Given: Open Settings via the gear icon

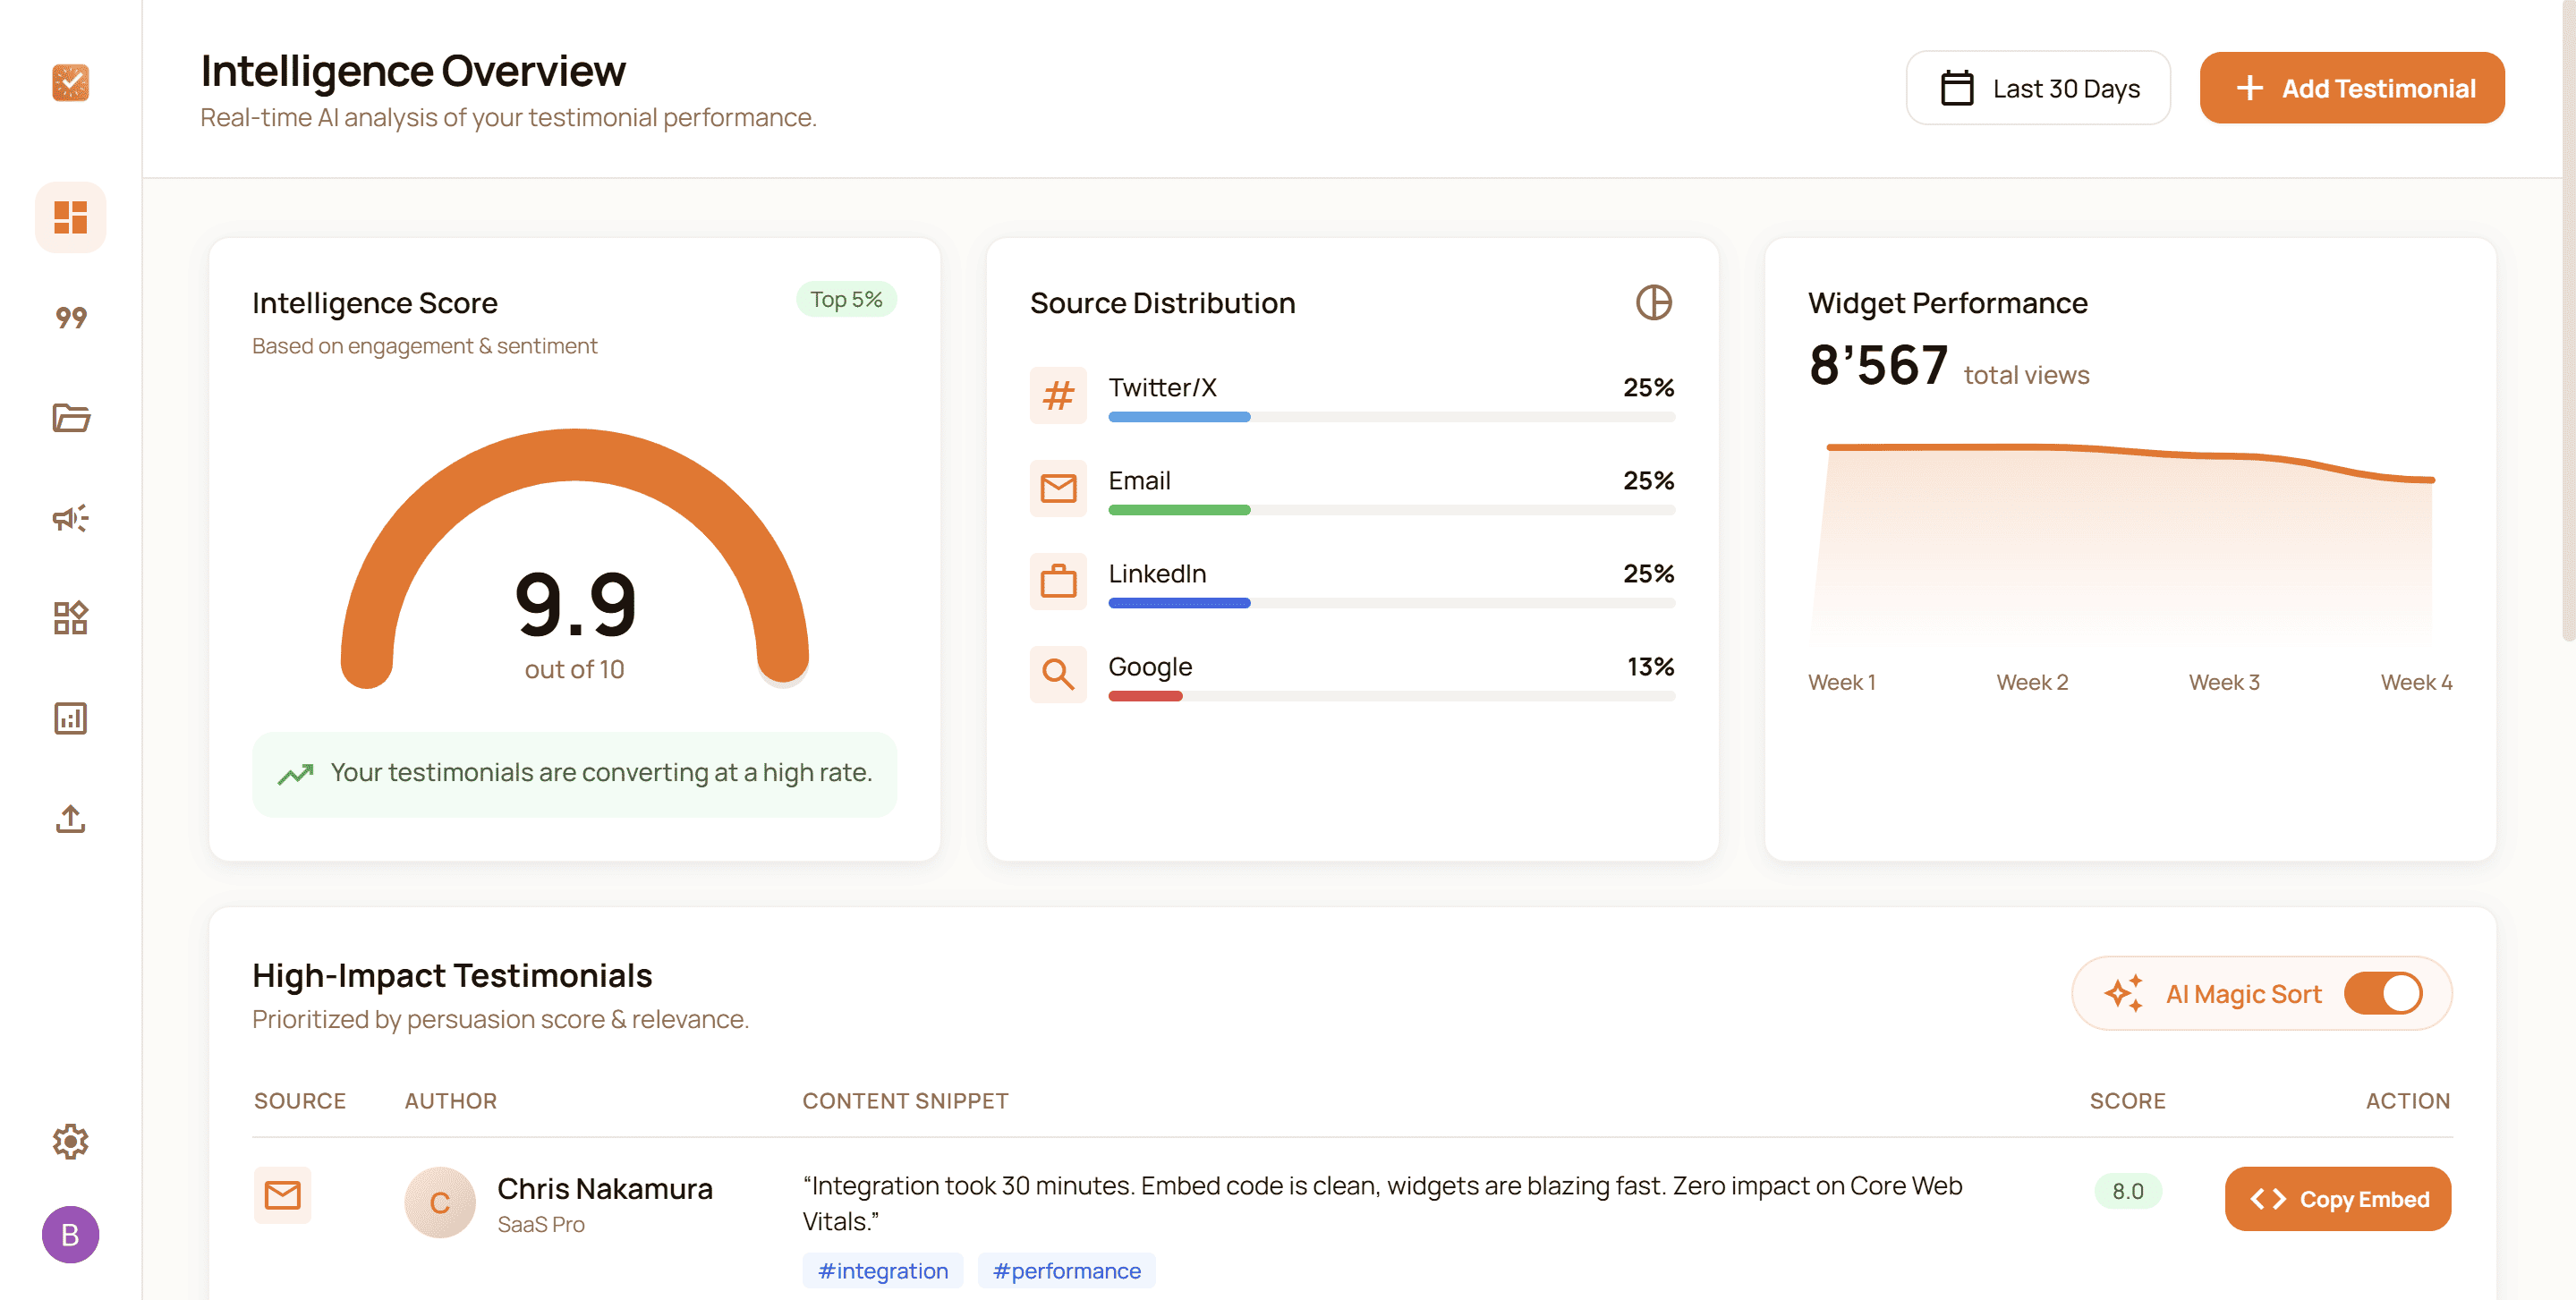Looking at the screenshot, I should coord(70,1142).
